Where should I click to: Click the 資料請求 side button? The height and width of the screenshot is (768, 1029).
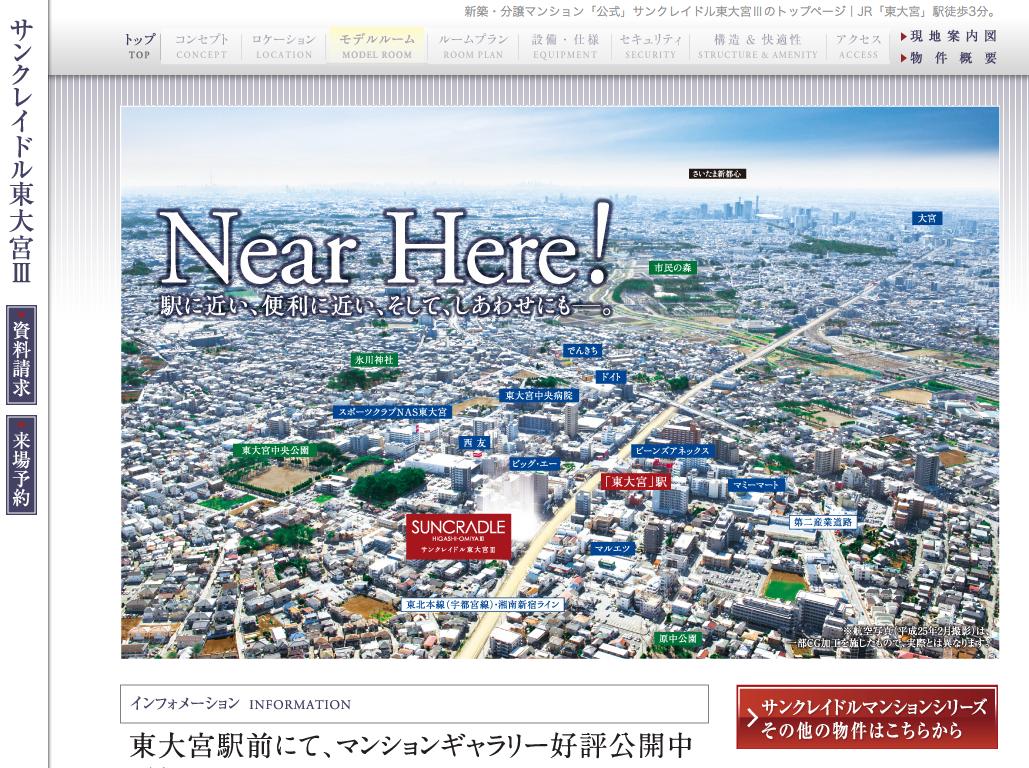click(x=21, y=355)
